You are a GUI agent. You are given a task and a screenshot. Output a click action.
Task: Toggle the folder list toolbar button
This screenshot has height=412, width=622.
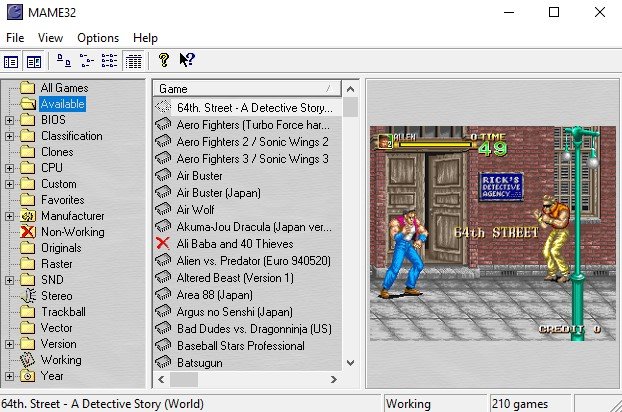11,62
